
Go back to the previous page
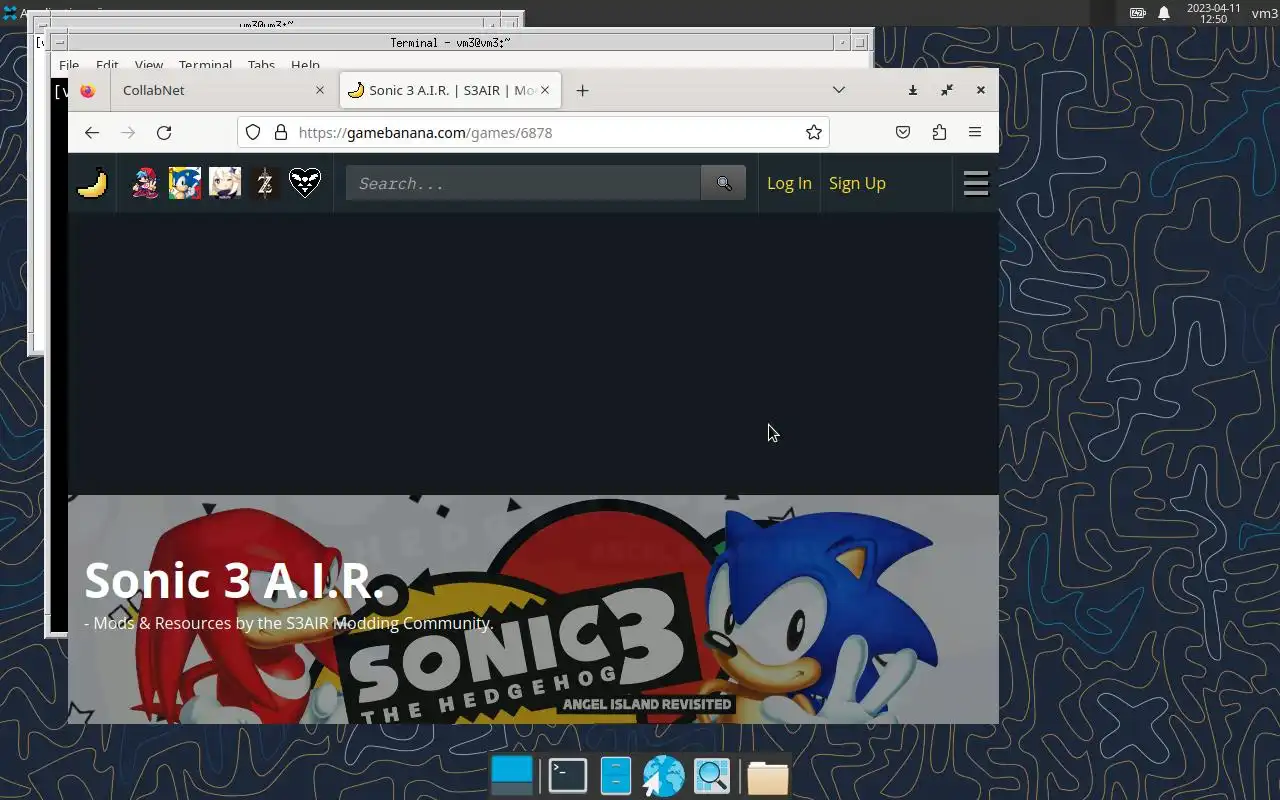coord(92,132)
